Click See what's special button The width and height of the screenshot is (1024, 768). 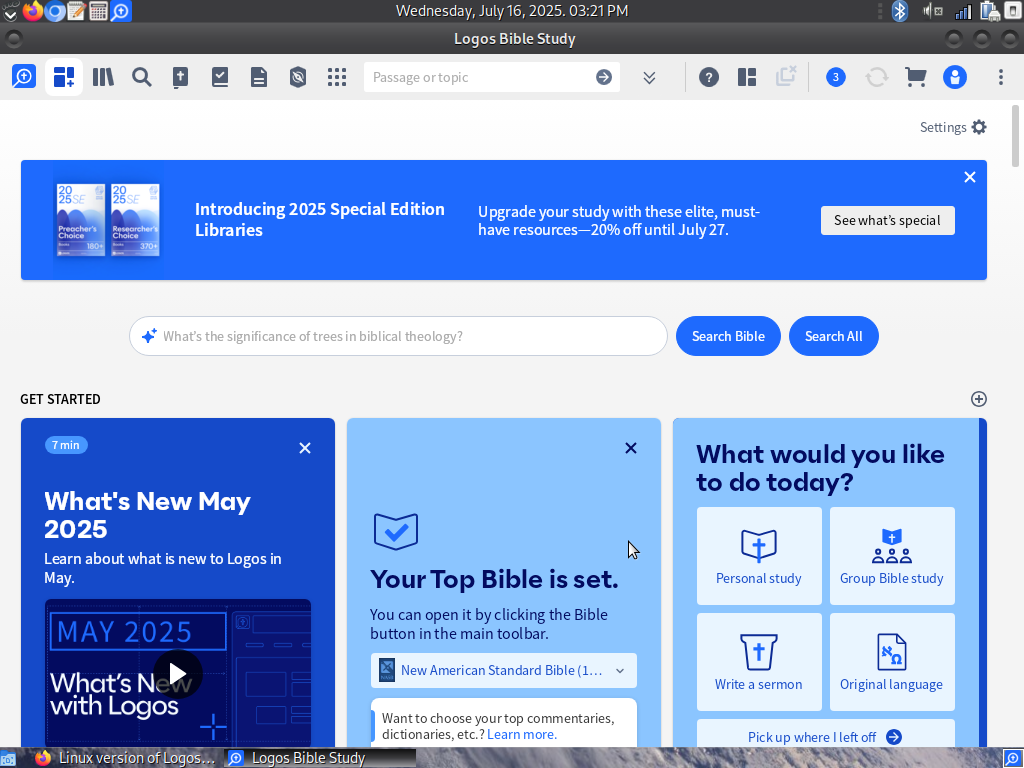(888, 220)
